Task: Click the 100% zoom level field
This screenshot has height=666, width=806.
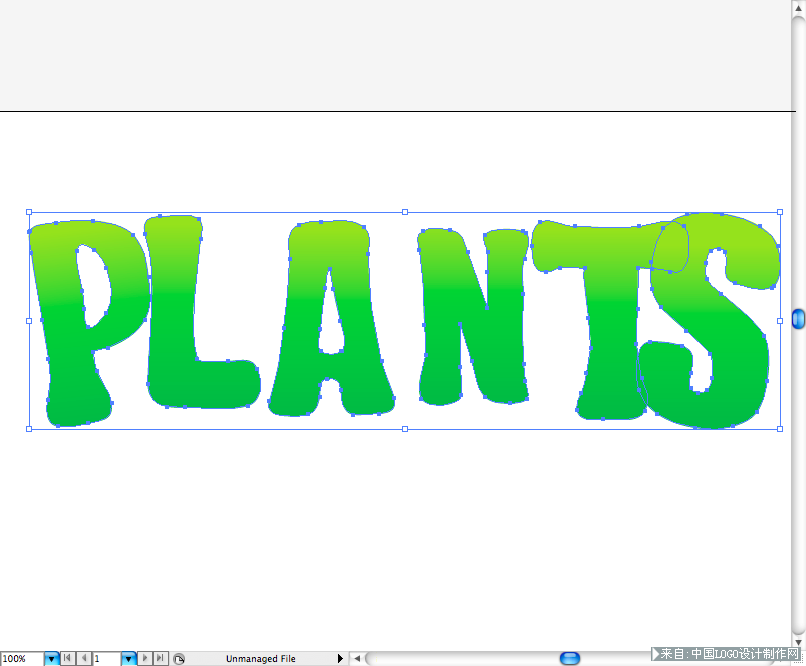Action: pos(22,658)
